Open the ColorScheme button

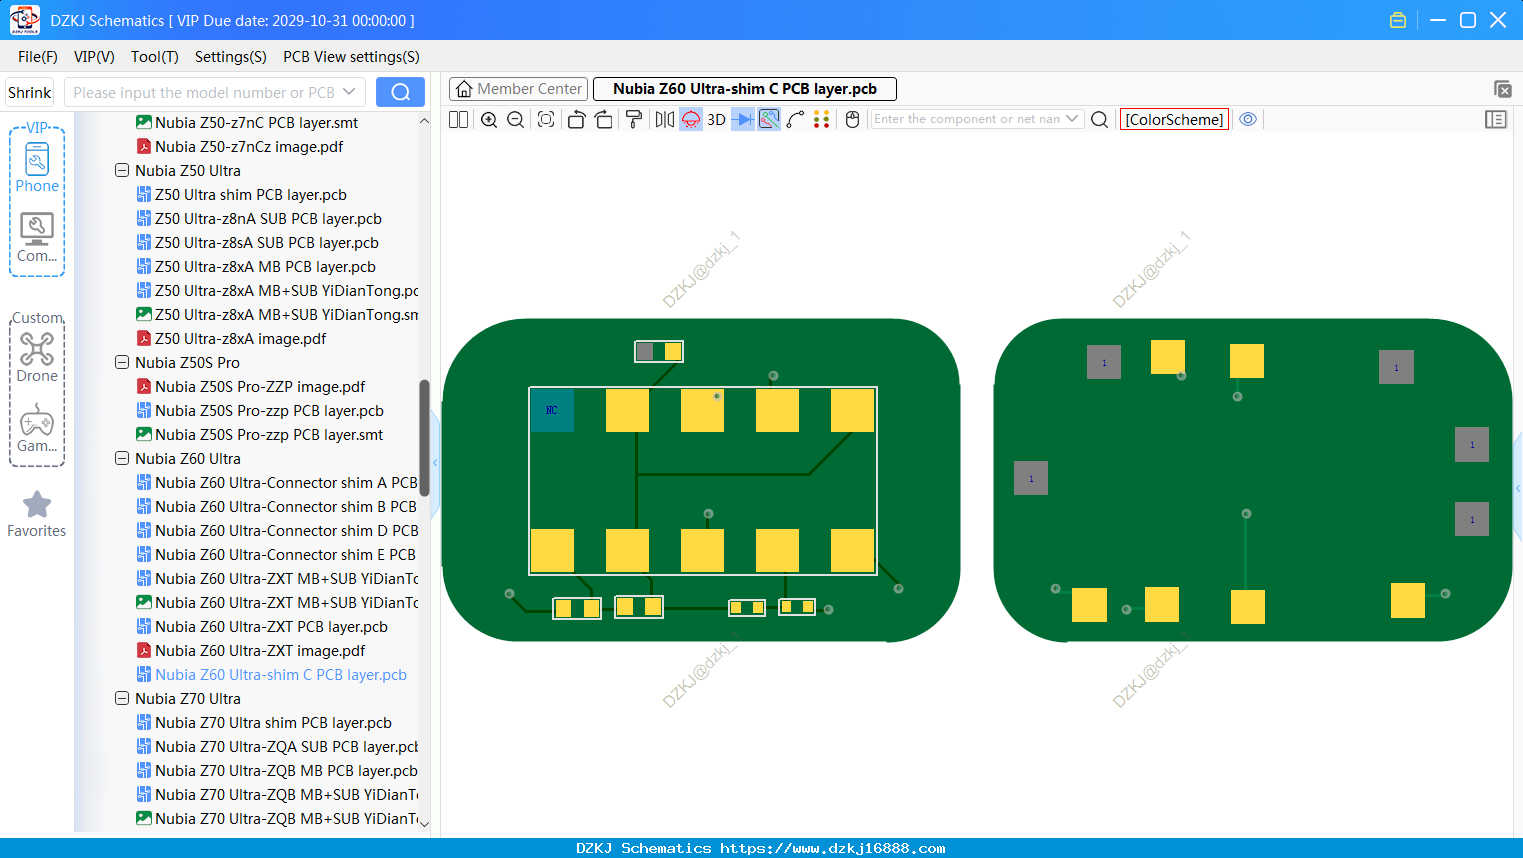1174,119
